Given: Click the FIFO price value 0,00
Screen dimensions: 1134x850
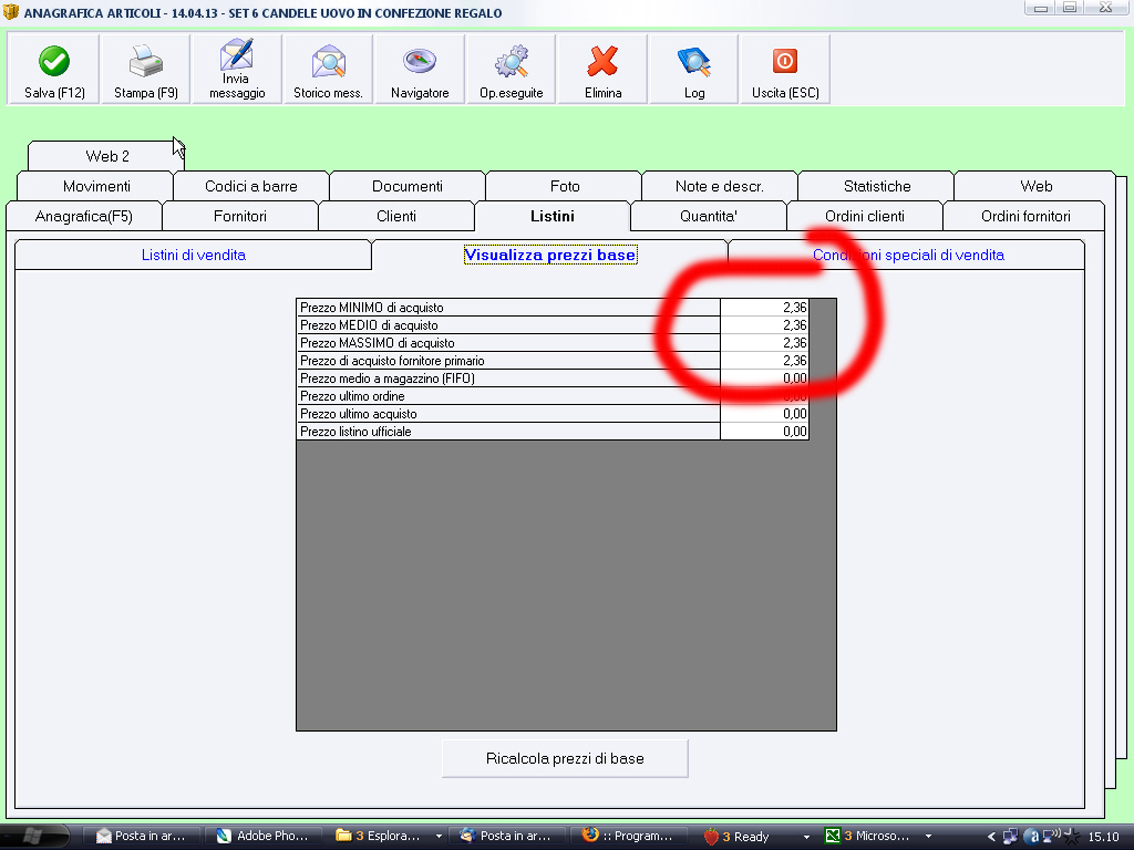Looking at the screenshot, I should click(764, 378).
